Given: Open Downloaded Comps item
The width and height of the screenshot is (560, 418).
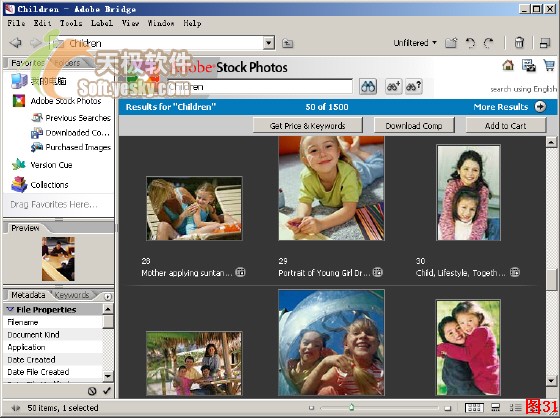Looking at the screenshot, I should coord(71,133).
